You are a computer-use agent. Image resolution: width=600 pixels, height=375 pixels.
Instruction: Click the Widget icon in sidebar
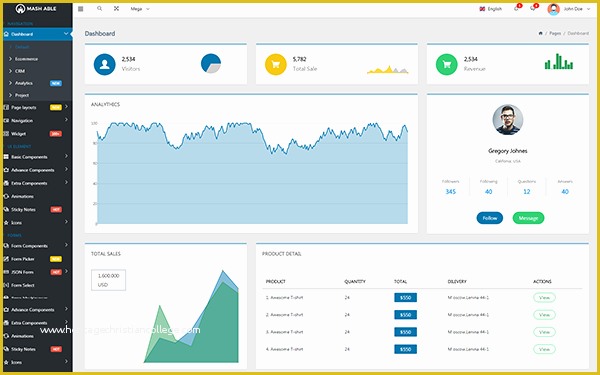pyautogui.click(x=6, y=134)
